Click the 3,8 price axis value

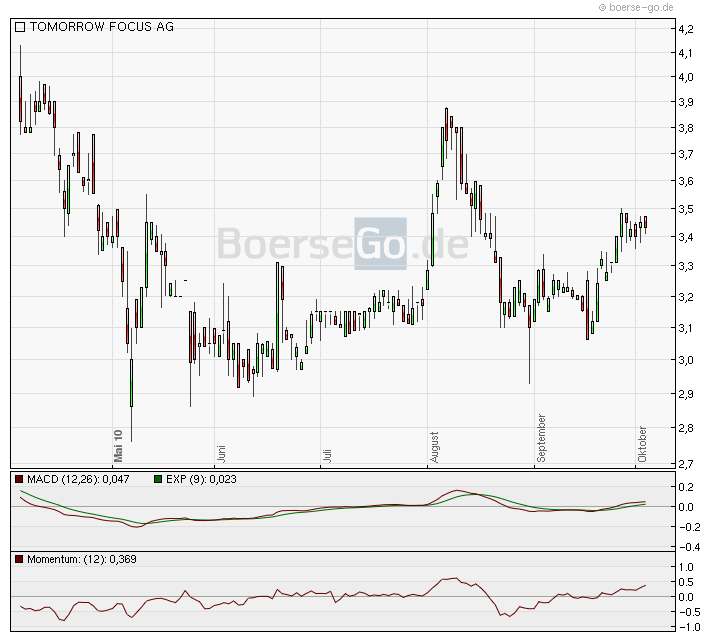click(x=686, y=129)
